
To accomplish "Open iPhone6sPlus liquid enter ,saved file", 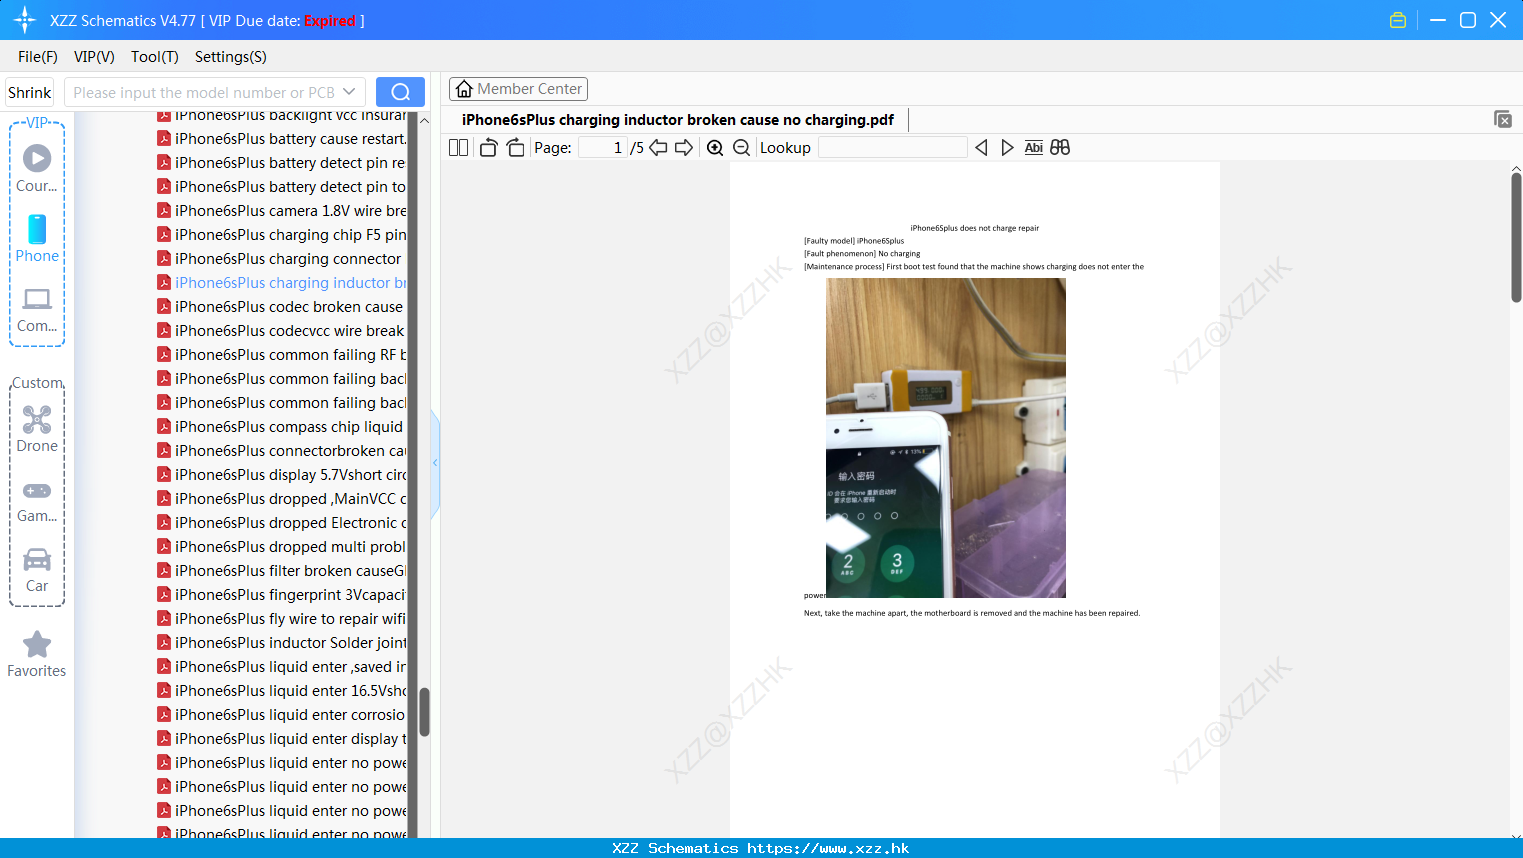I will (282, 667).
